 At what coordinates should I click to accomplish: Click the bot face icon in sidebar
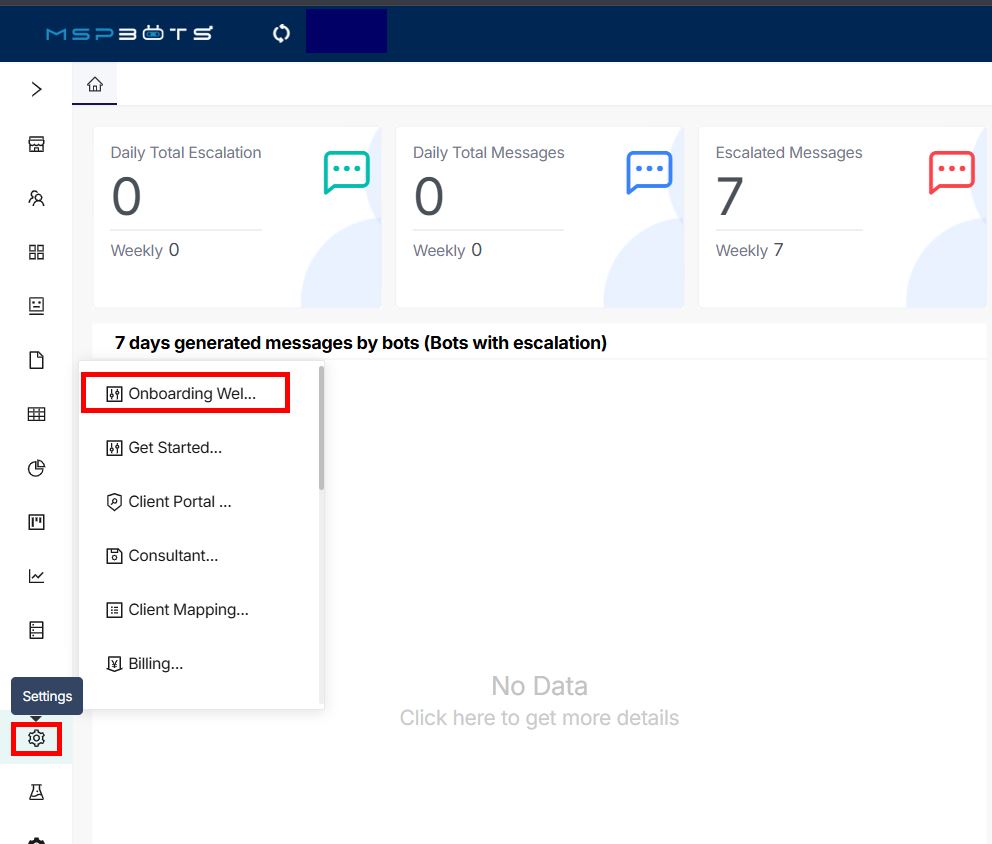36,306
